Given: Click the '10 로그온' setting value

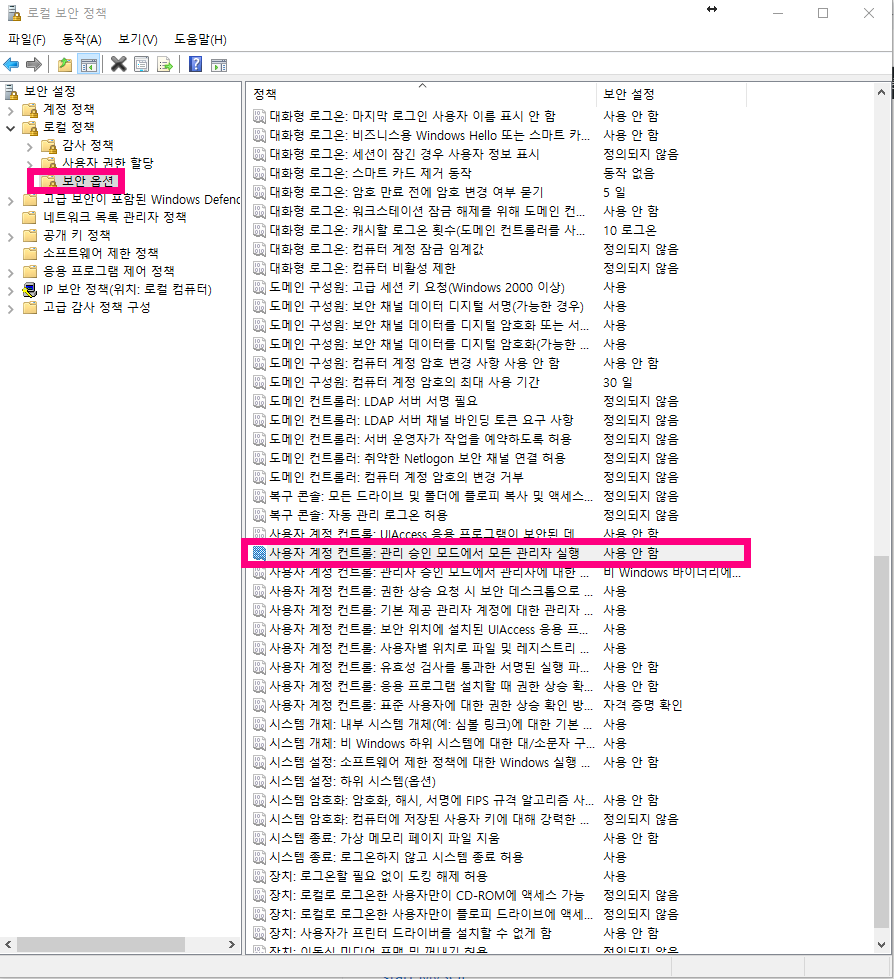Looking at the screenshot, I should click(x=630, y=230).
